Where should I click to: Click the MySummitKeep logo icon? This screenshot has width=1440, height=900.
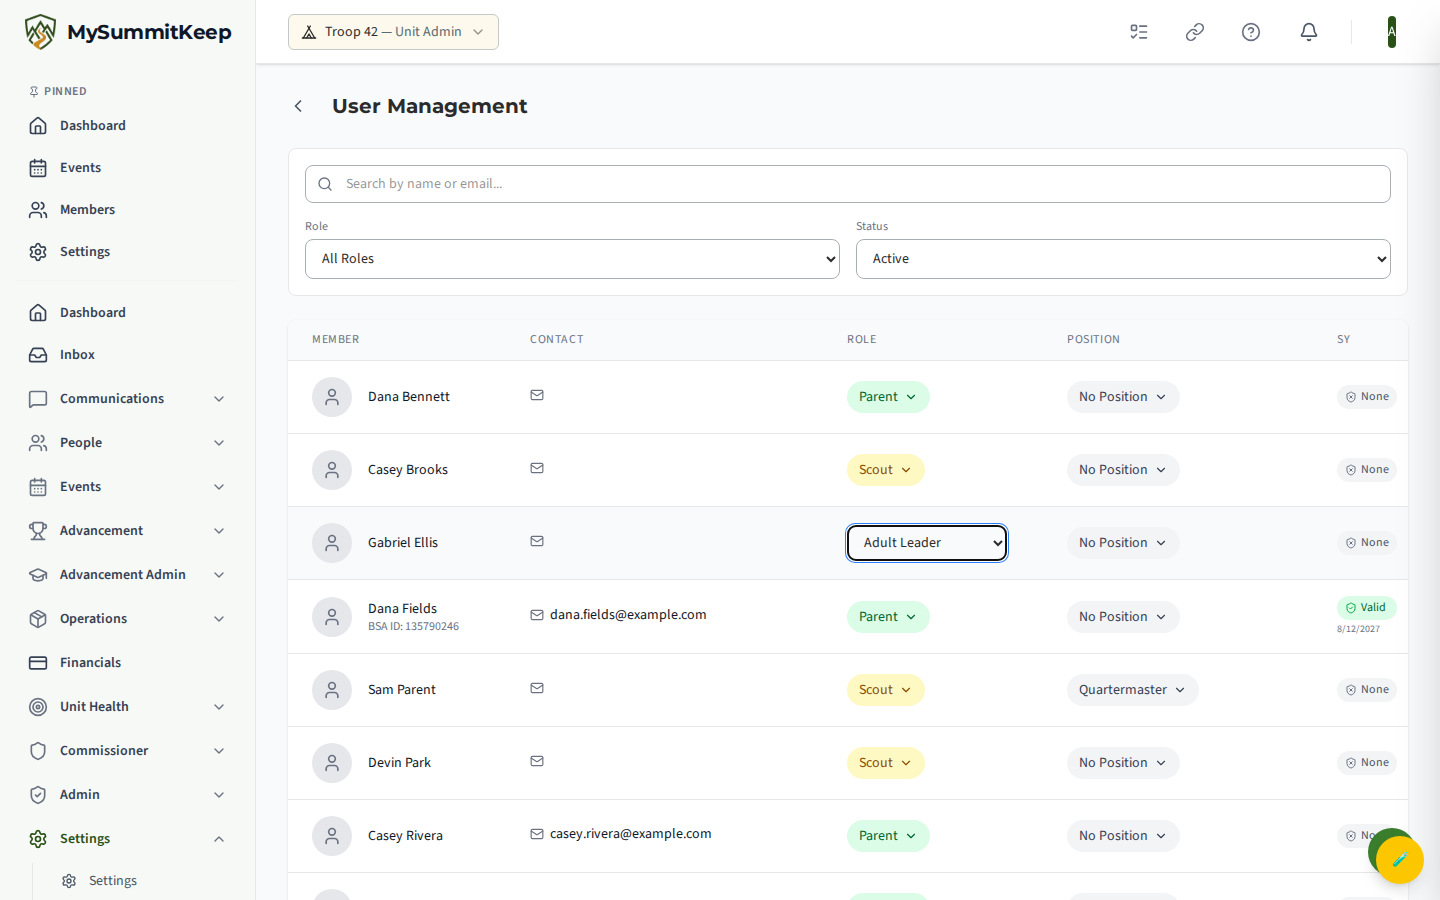(x=40, y=32)
